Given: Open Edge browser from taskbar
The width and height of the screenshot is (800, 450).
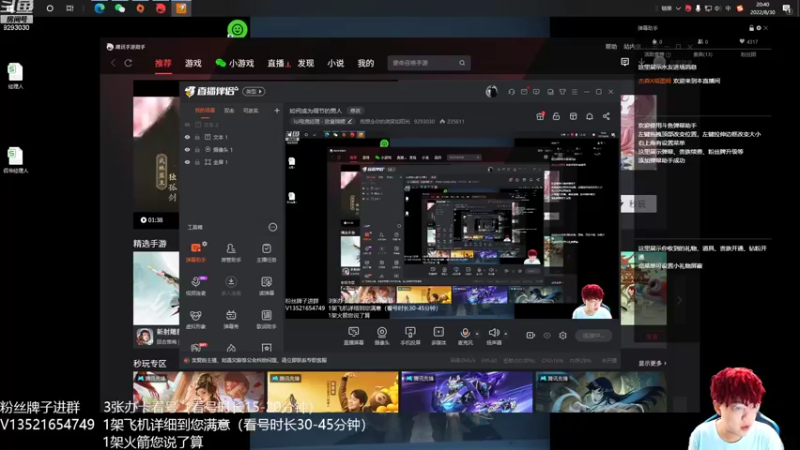Looking at the screenshot, I should click(x=99, y=8).
